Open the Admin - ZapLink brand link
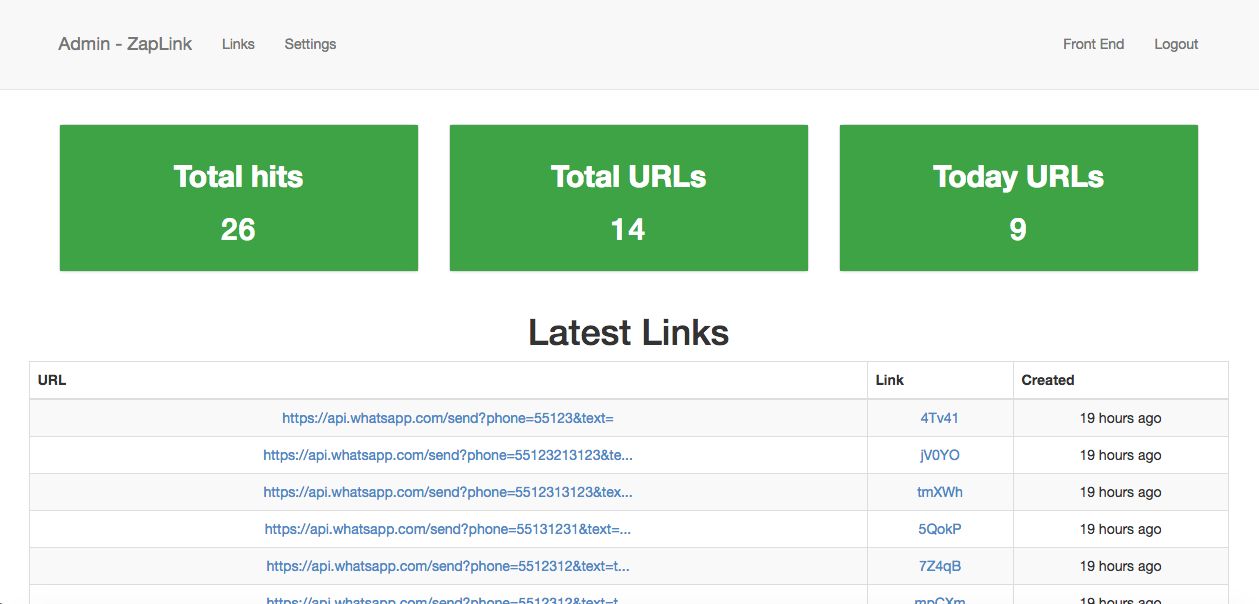1259x604 pixels. coord(125,44)
